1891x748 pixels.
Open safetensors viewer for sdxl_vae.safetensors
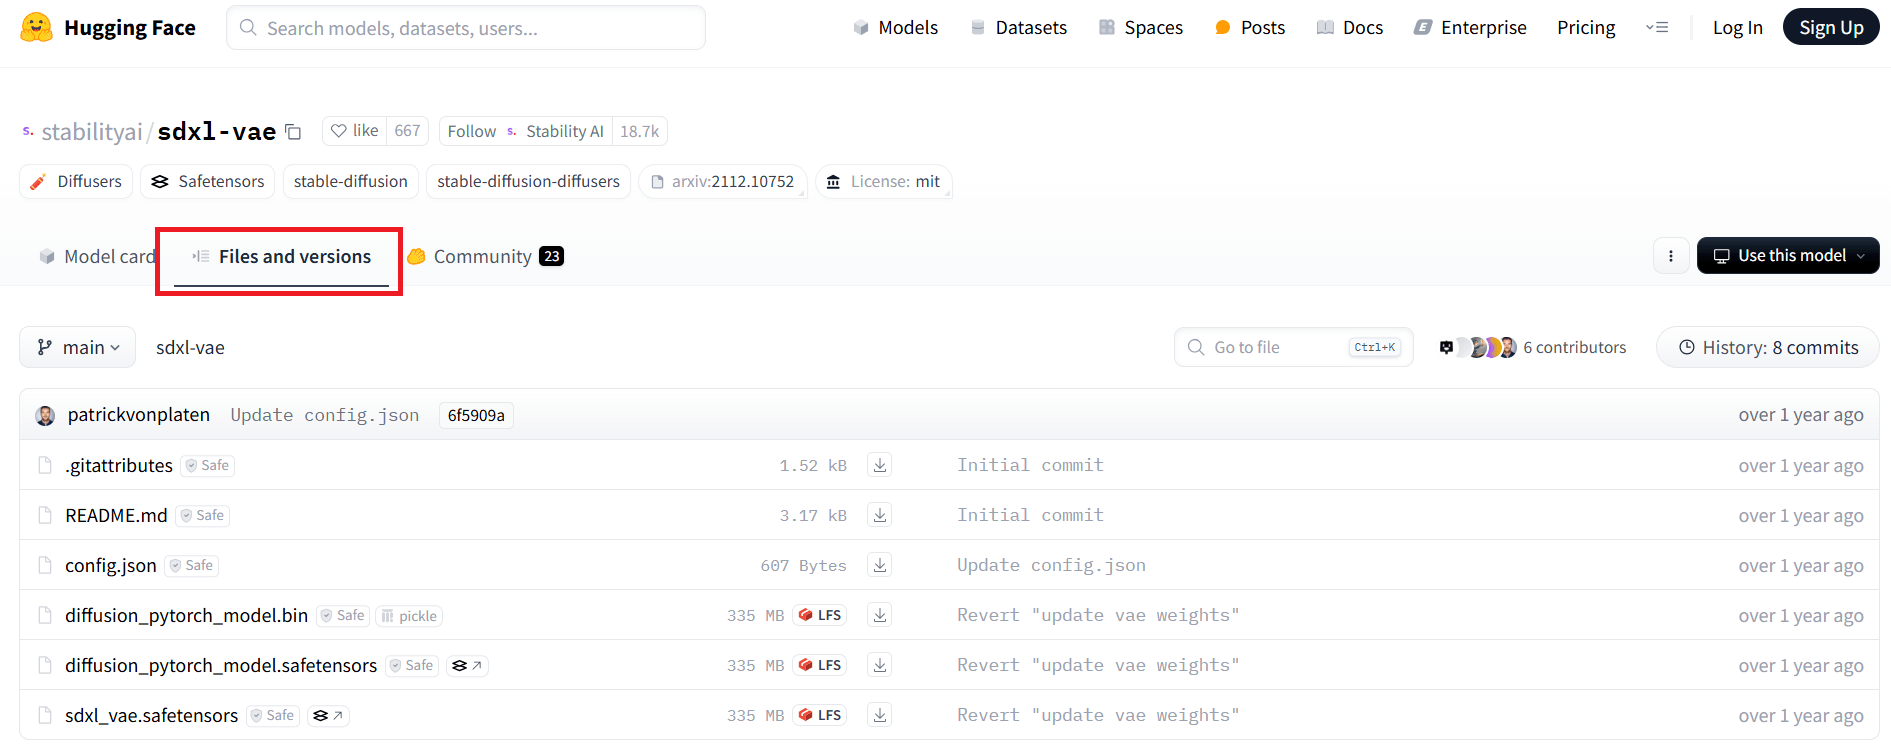[328, 716]
